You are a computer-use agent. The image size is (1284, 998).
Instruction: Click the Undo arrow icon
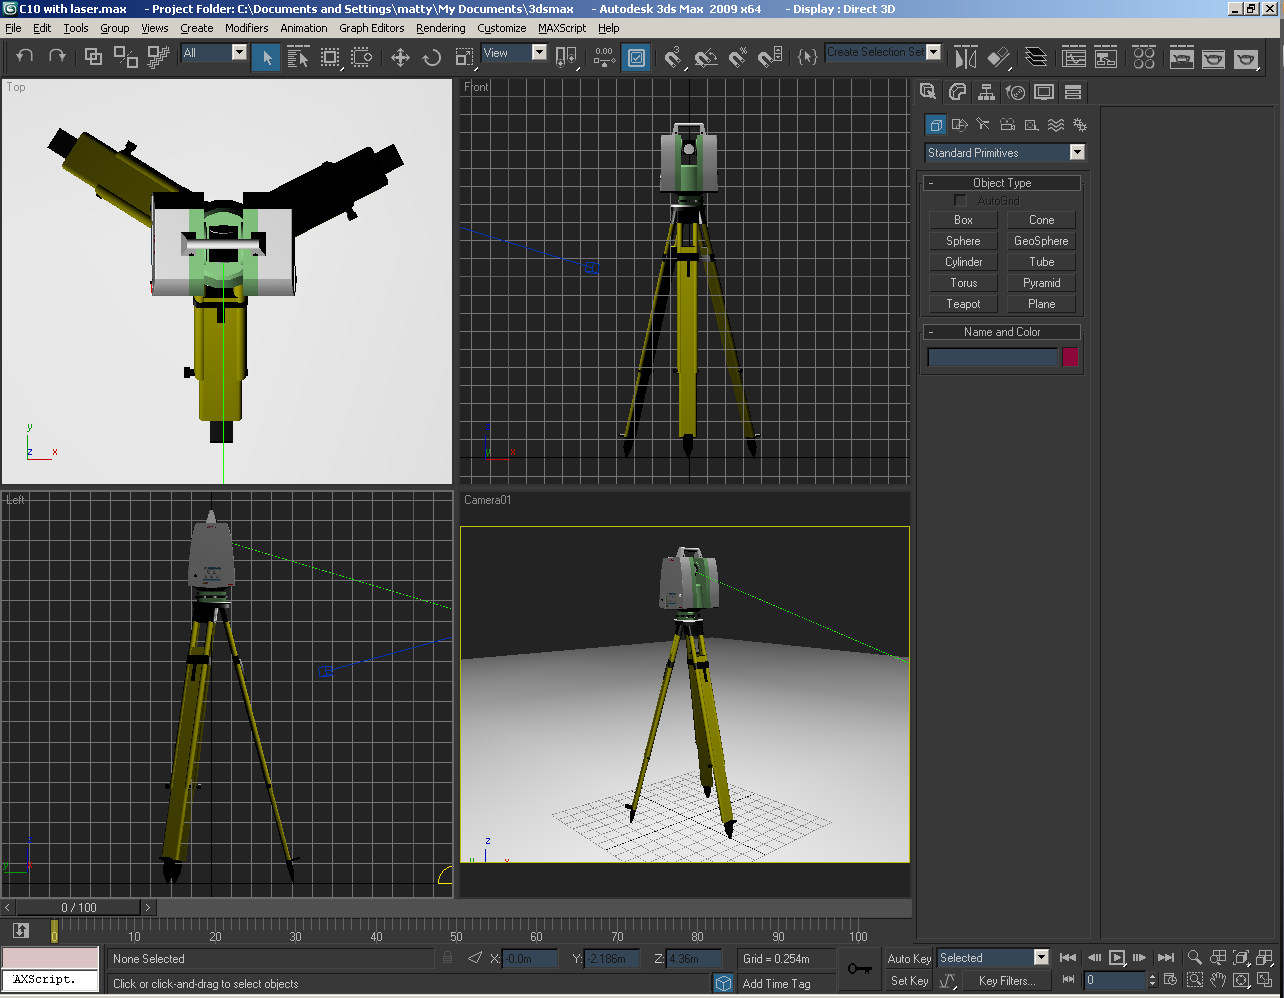(x=26, y=57)
